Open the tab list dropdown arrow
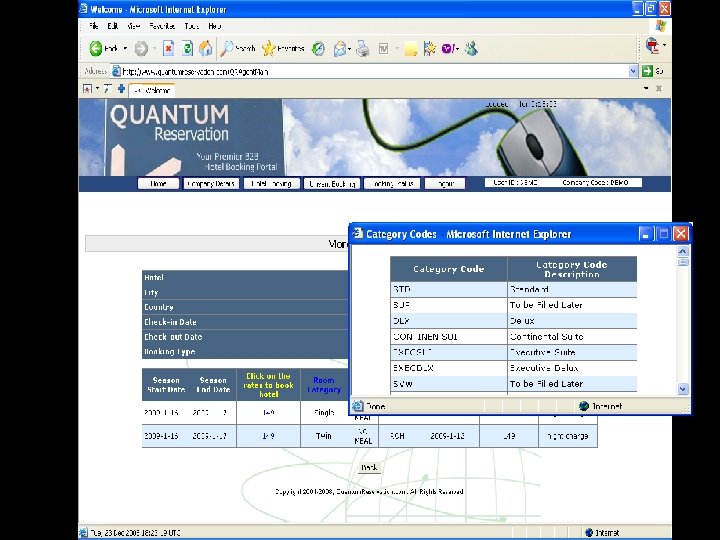This screenshot has height=540, width=720. click(646, 88)
